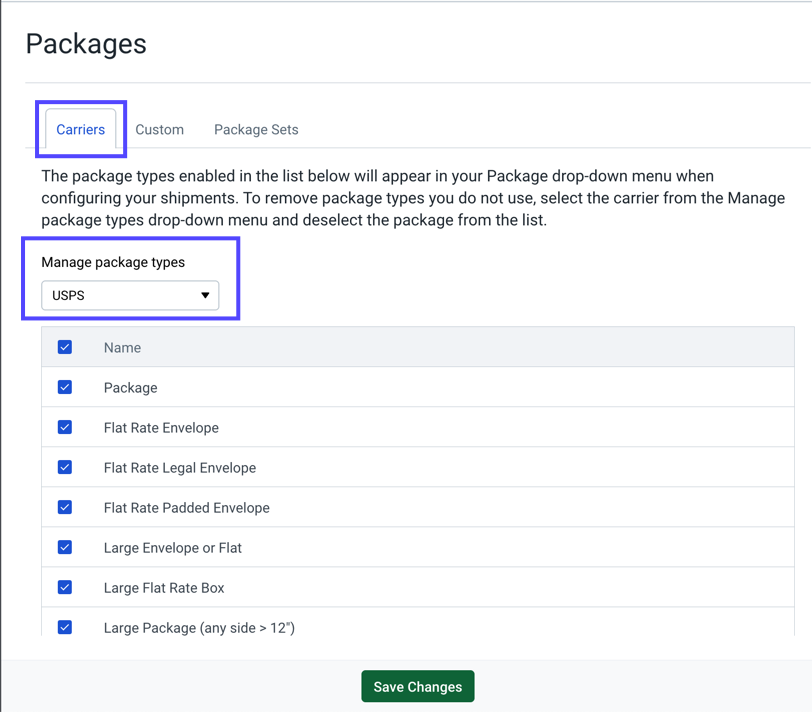
Task: Expand the carrier selection showing USPS
Action: (128, 295)
